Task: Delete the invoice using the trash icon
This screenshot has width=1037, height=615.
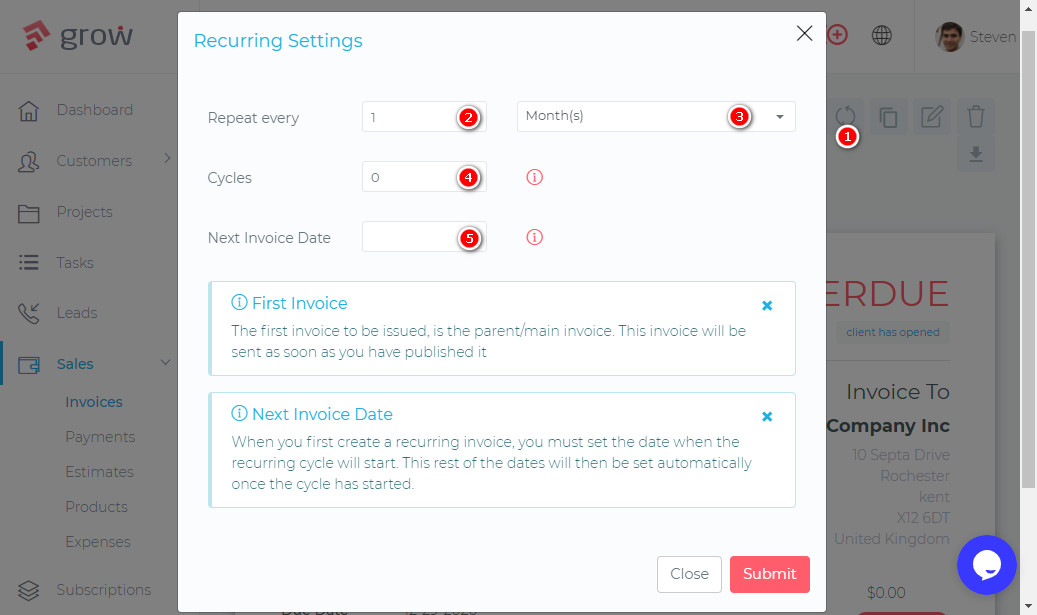Action: coord(975,117)
